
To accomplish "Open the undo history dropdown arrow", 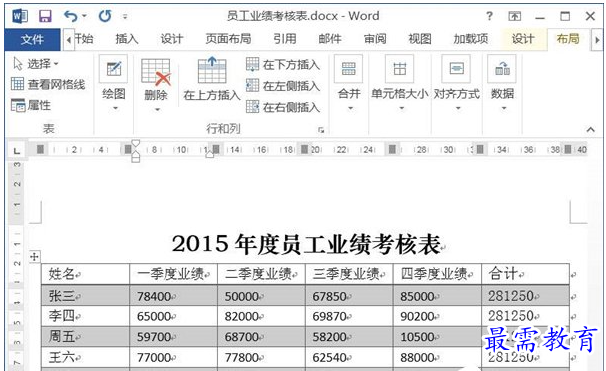I will coord(84,16).
